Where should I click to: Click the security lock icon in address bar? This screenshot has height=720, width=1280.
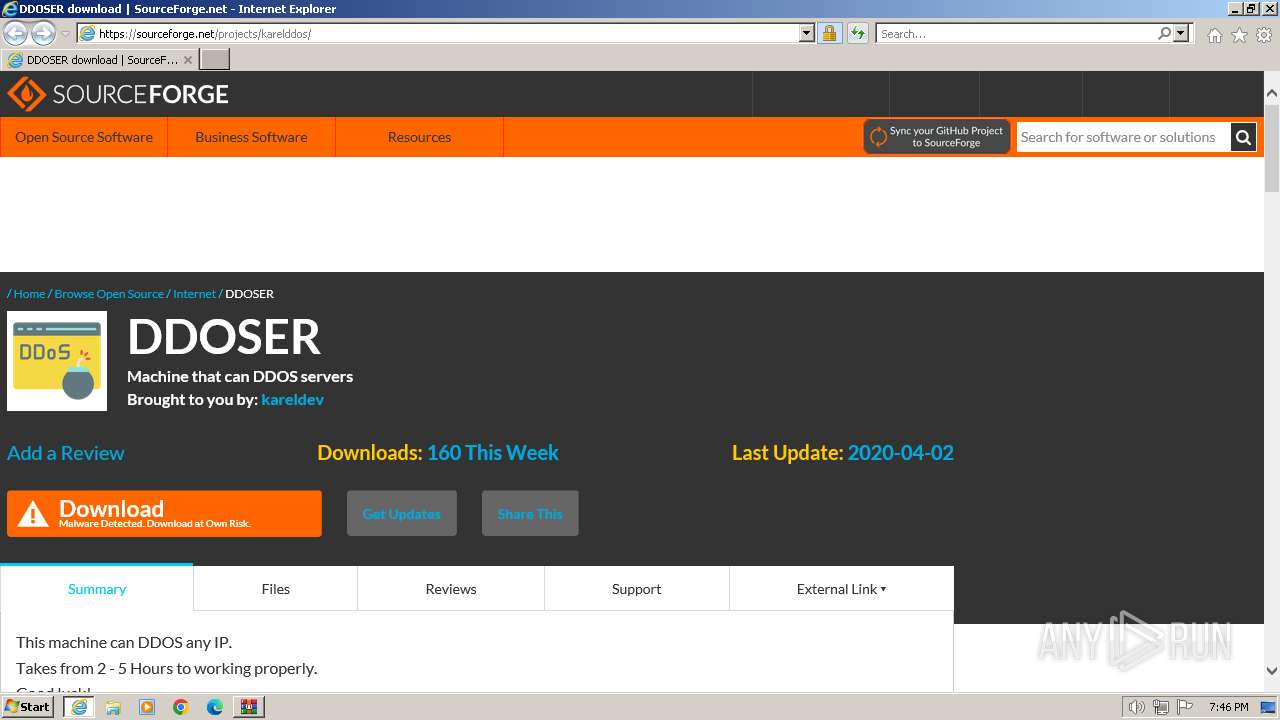(x=829, y=33)
